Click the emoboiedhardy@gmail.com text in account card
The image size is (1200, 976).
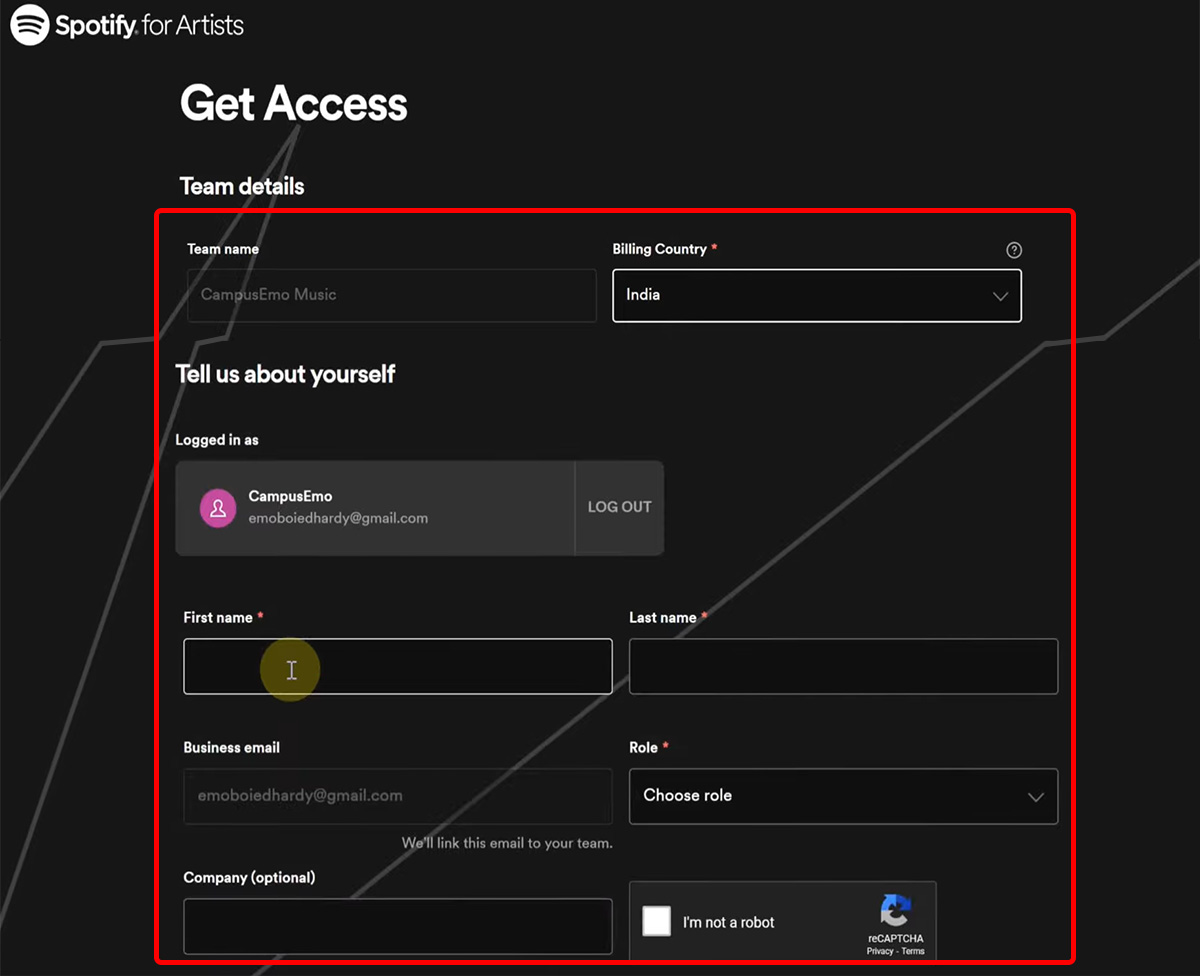tap(338, 518)
